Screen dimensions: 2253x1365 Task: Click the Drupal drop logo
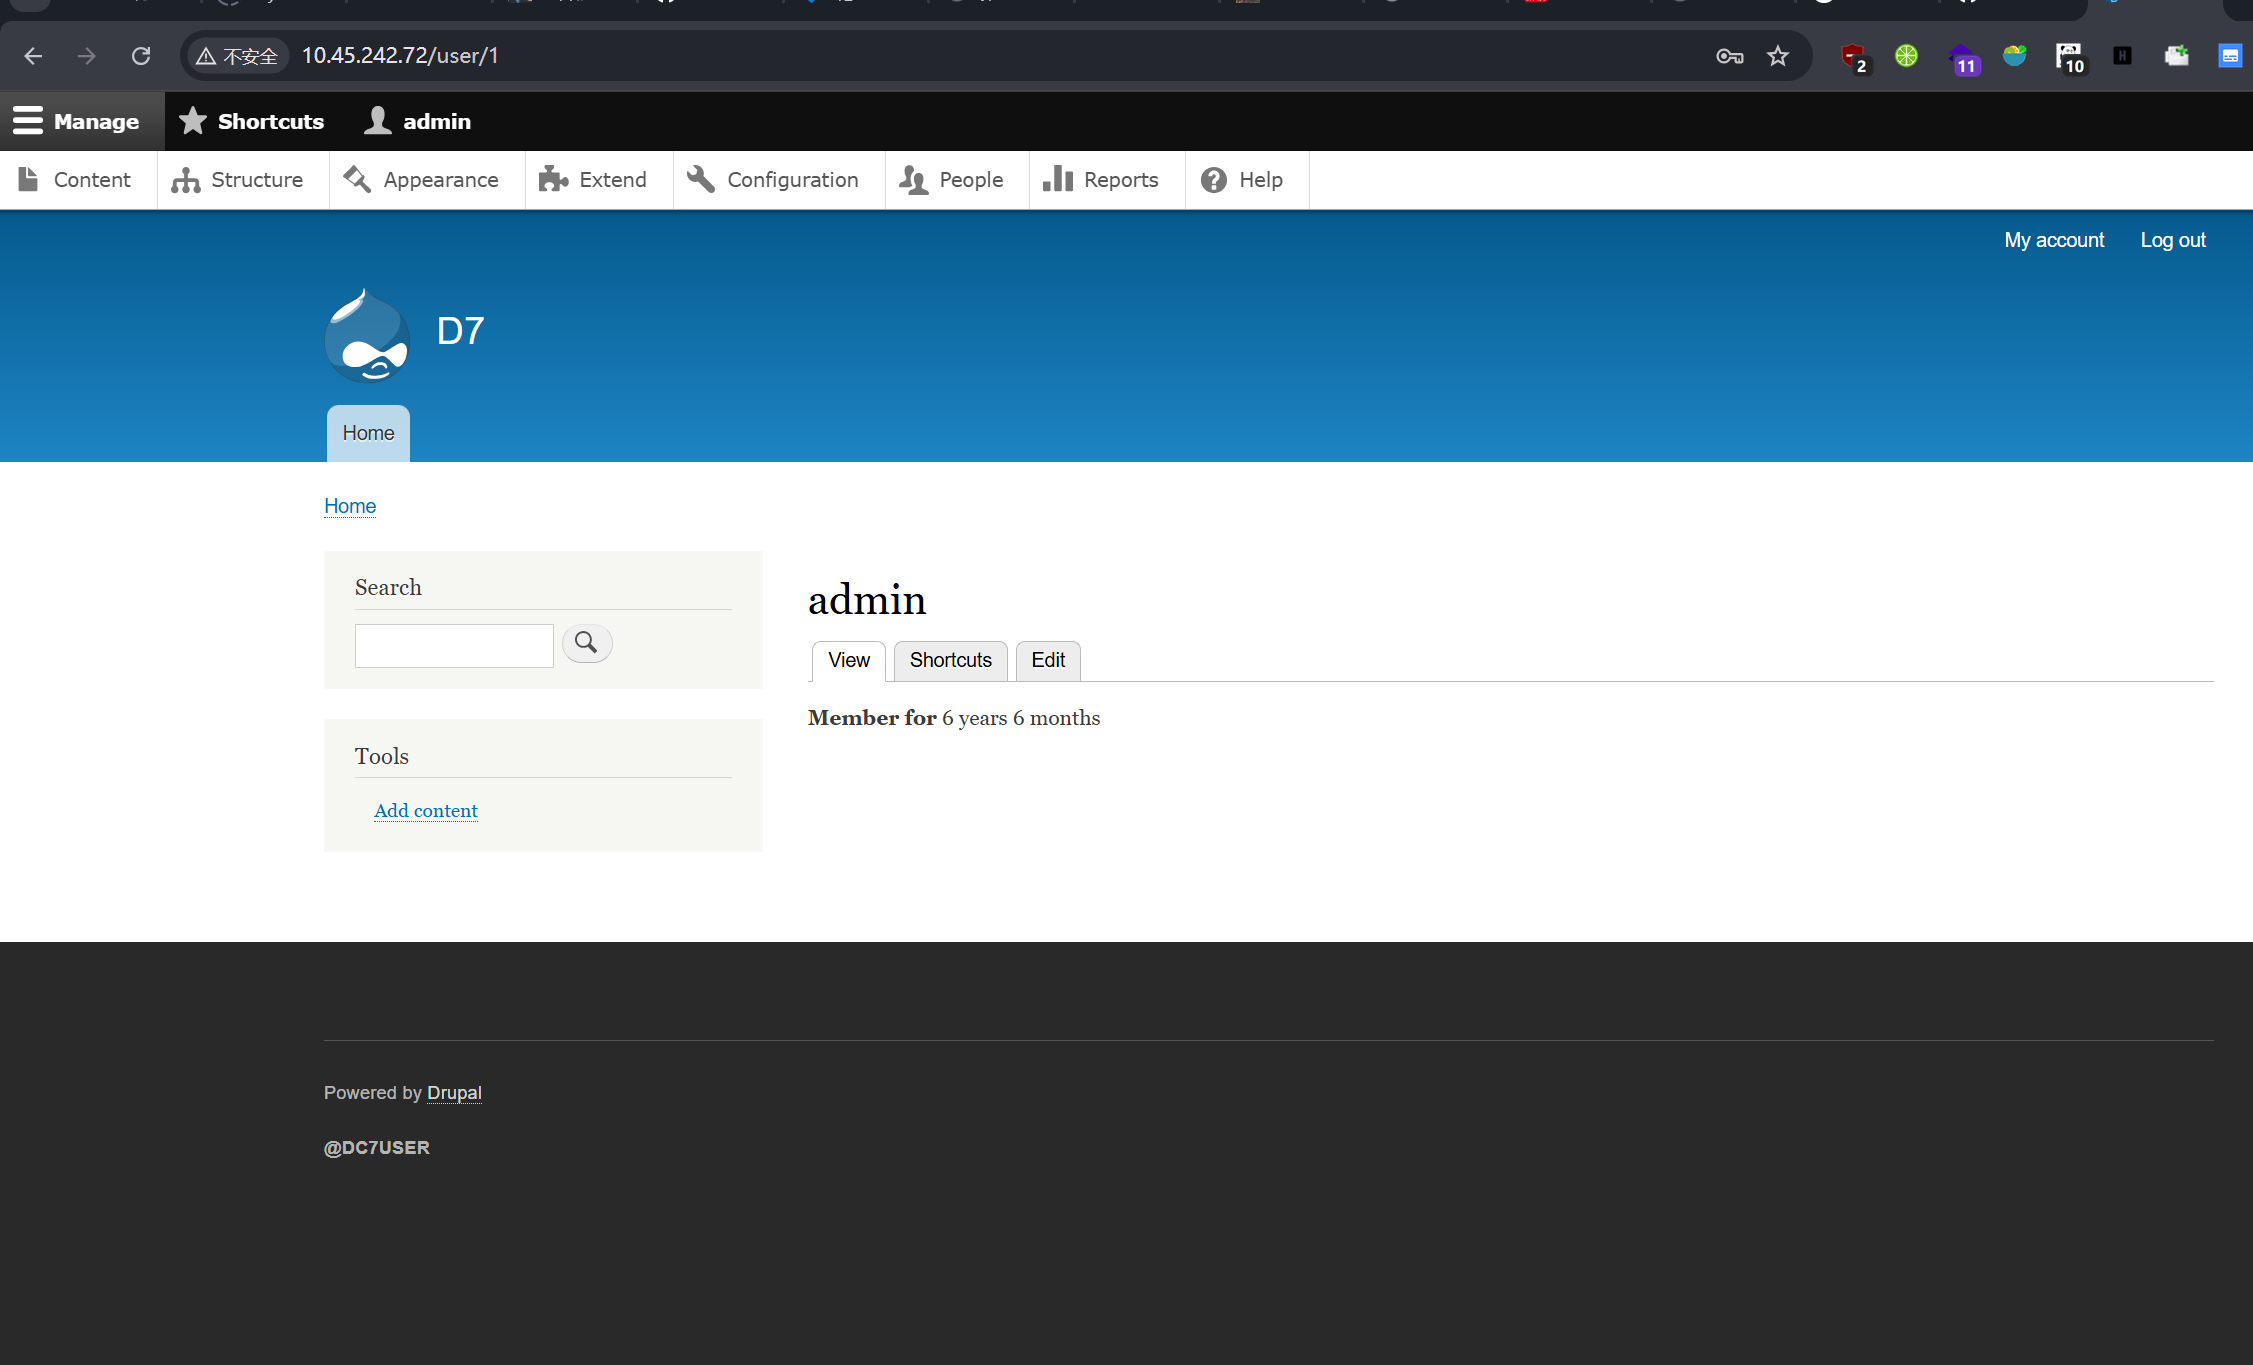(367, 336)
